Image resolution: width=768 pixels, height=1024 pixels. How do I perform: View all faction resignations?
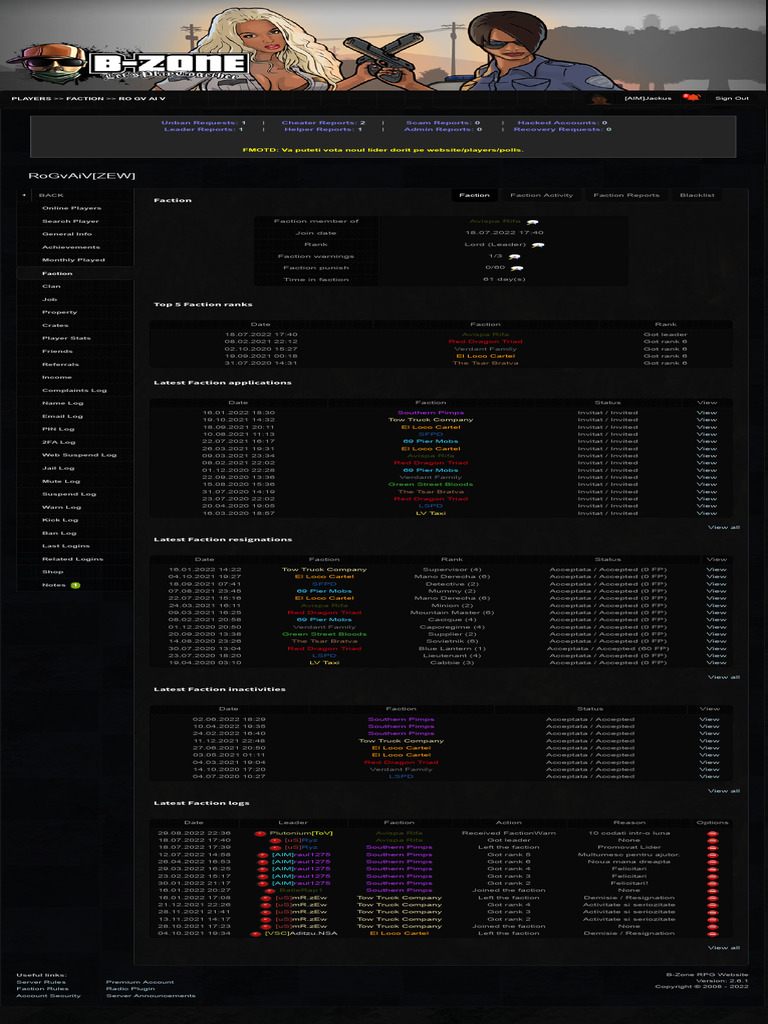tap(724, 677)
